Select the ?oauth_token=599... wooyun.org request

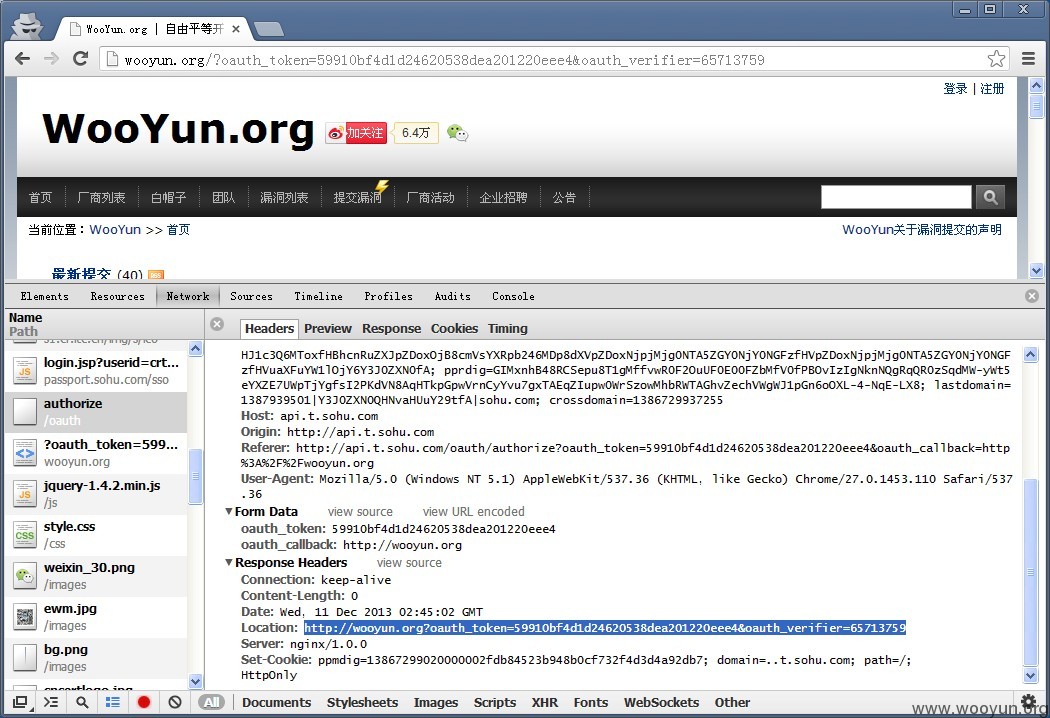tap(96, 453)
